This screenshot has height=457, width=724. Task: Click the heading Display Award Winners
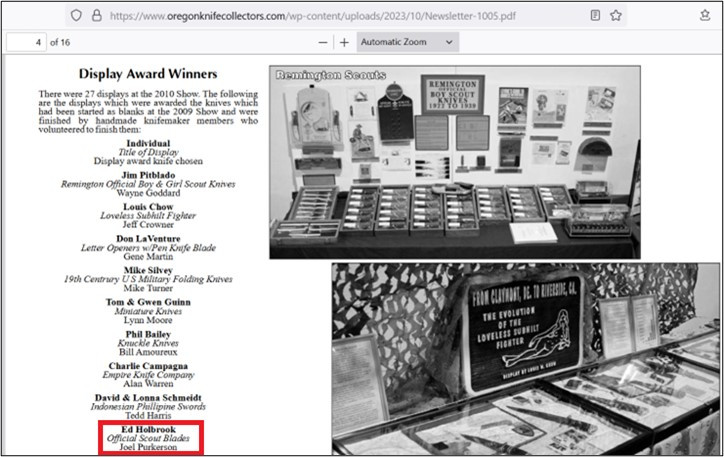click(x=148, y=74)
